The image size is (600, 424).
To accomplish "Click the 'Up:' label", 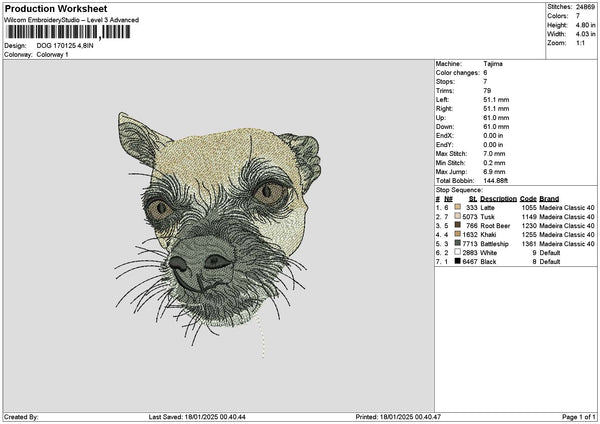I will 440,117.
